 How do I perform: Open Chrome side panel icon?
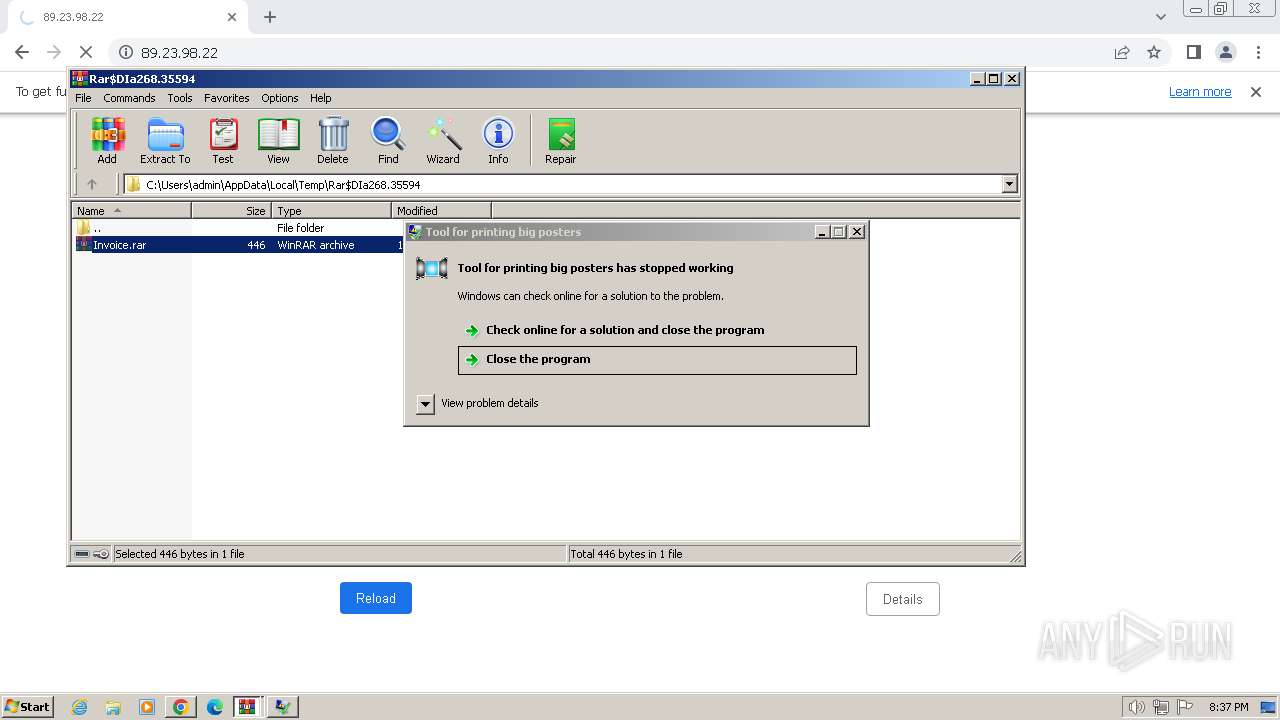1193,52
